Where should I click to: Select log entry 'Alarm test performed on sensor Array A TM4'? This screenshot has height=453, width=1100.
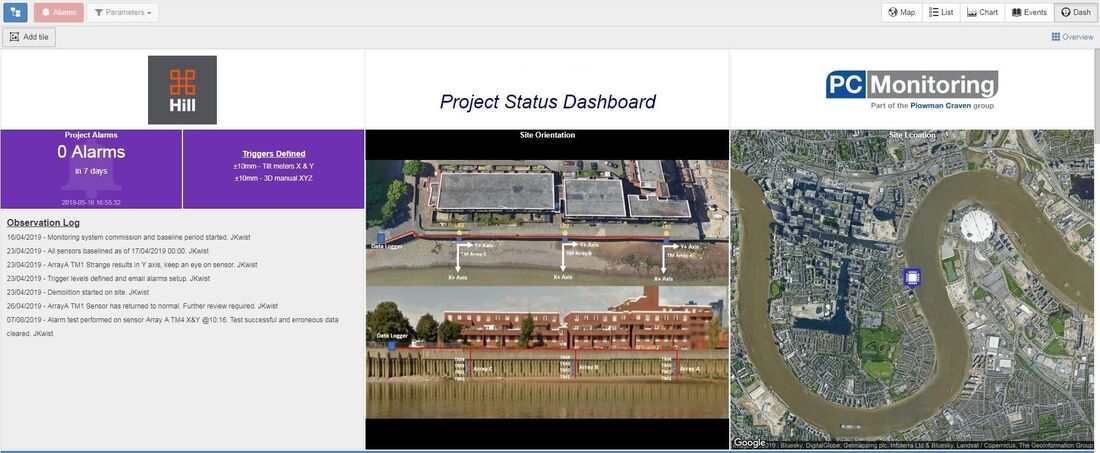pos(173,327)
